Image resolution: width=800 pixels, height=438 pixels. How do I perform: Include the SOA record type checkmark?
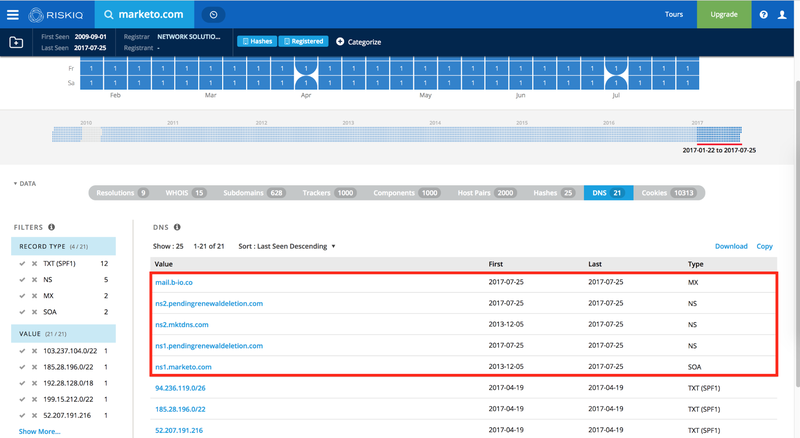tap(22, 312)
